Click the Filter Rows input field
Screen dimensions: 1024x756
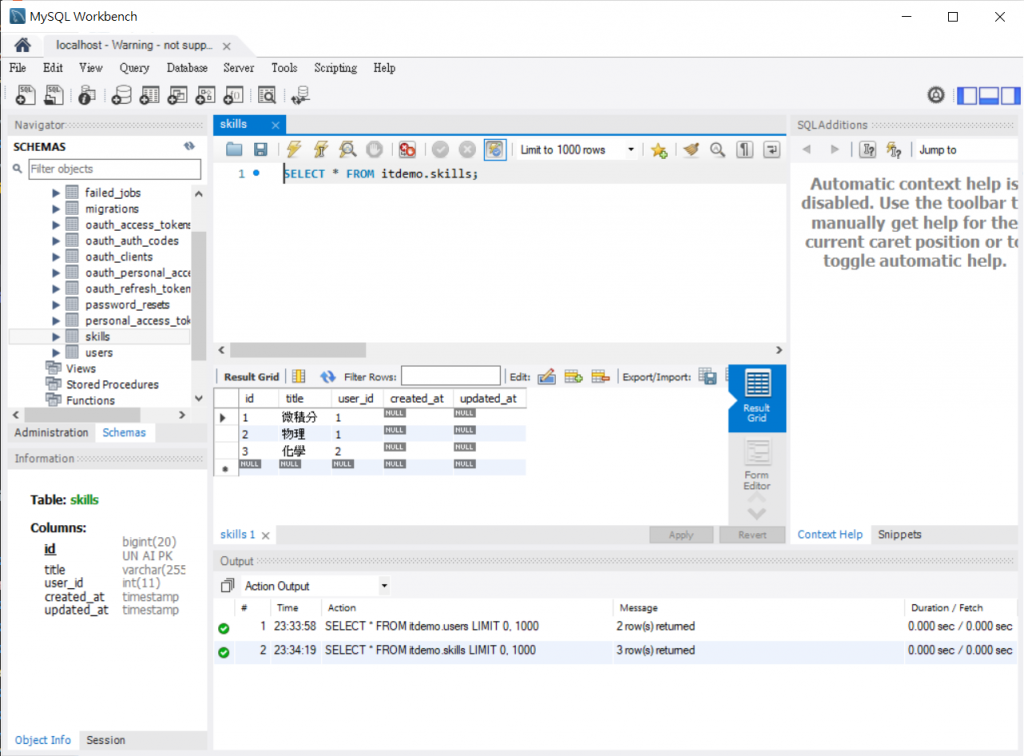click(451, 376)
